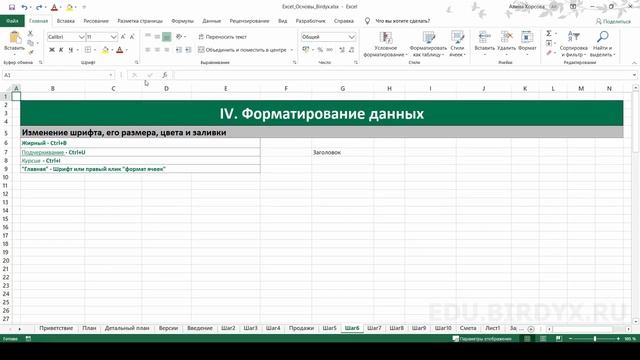
Task: Switch to the Данные ribbon tab
Action: [211, 21]
